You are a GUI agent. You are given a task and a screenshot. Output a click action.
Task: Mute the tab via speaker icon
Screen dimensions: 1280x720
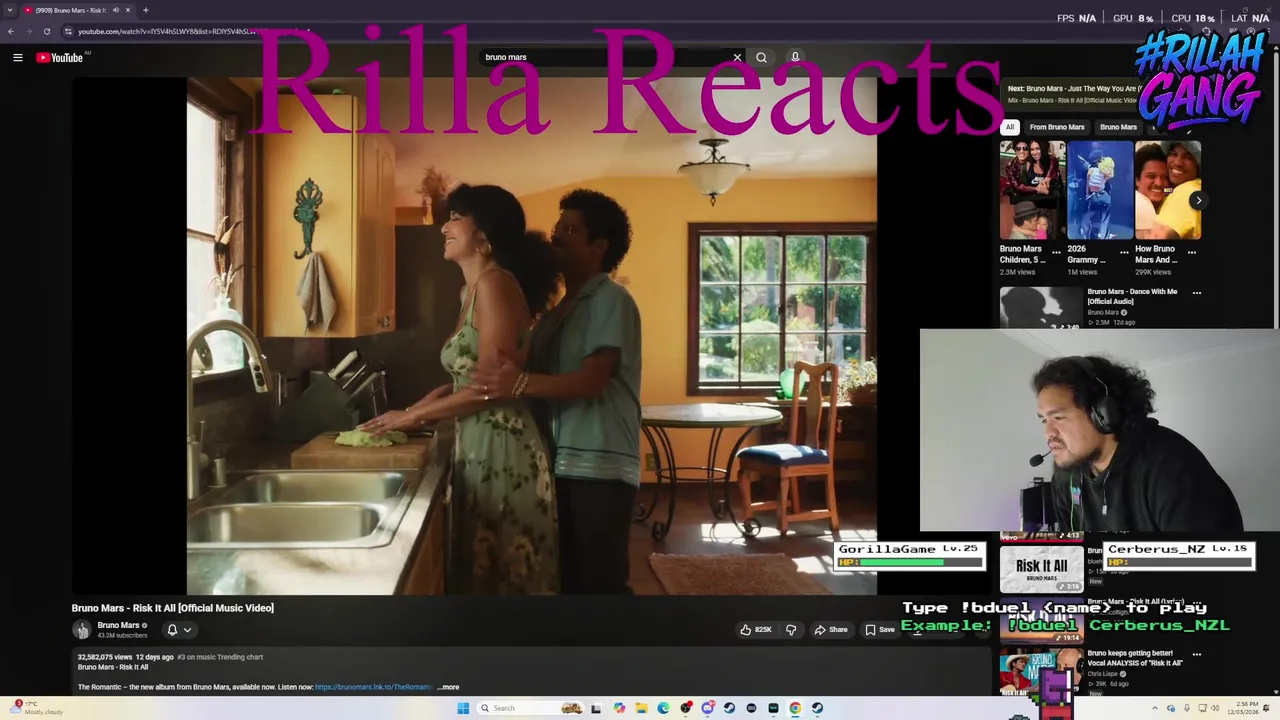click(115, 10)
